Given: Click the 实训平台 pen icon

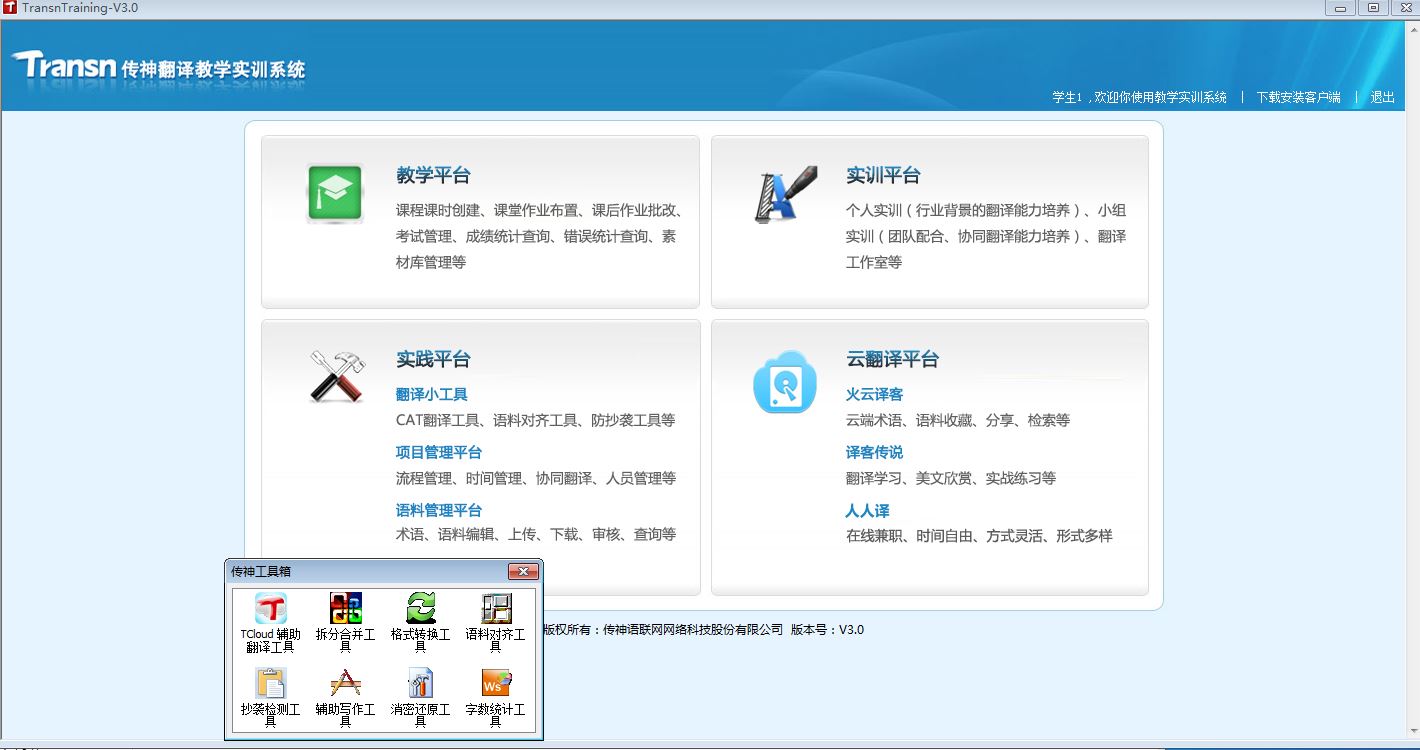Looking at the screenshot, I should pos(785,194).
